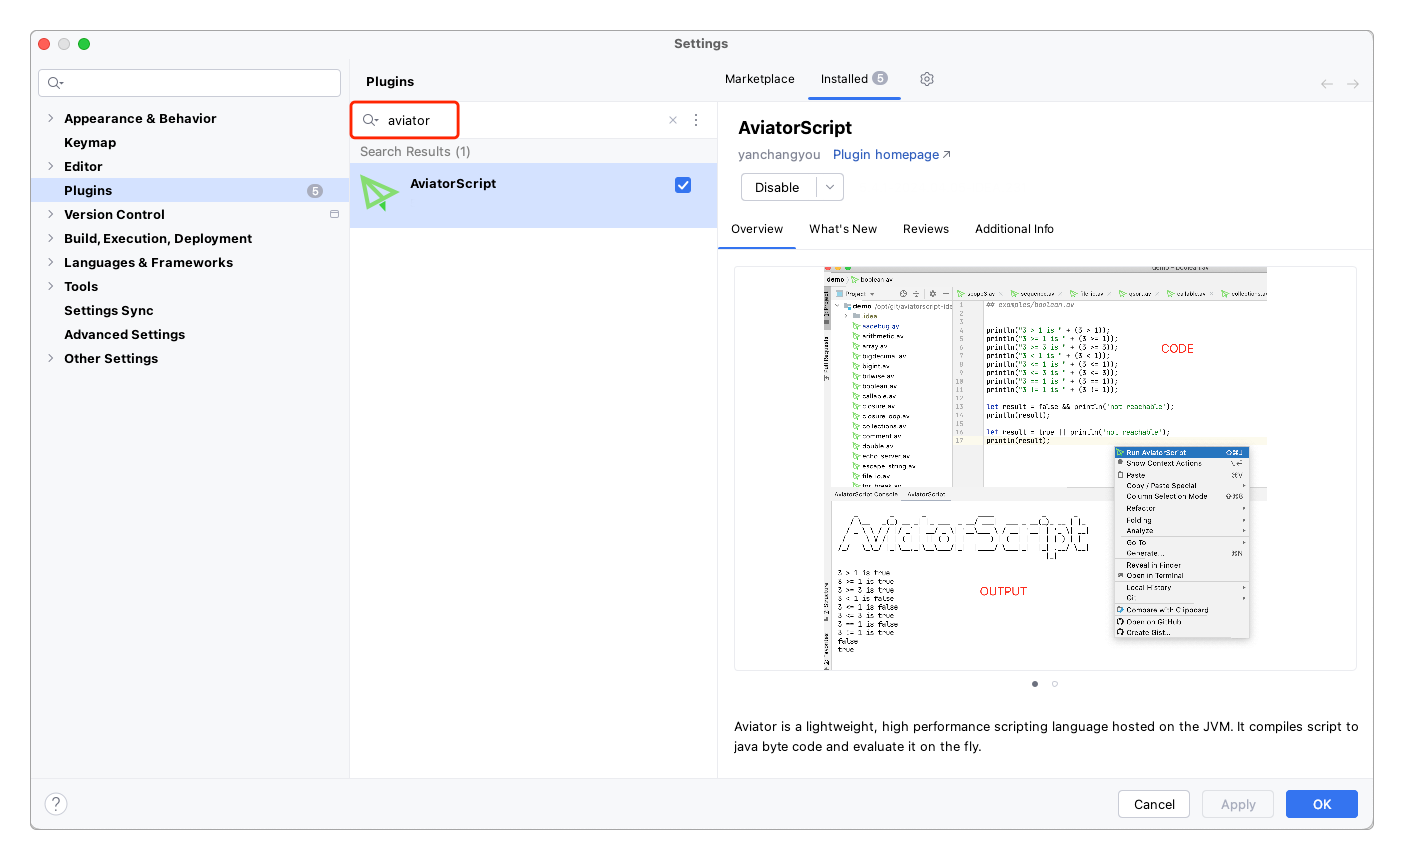Click the settings search magnifier icon

[x=55, y=83]
